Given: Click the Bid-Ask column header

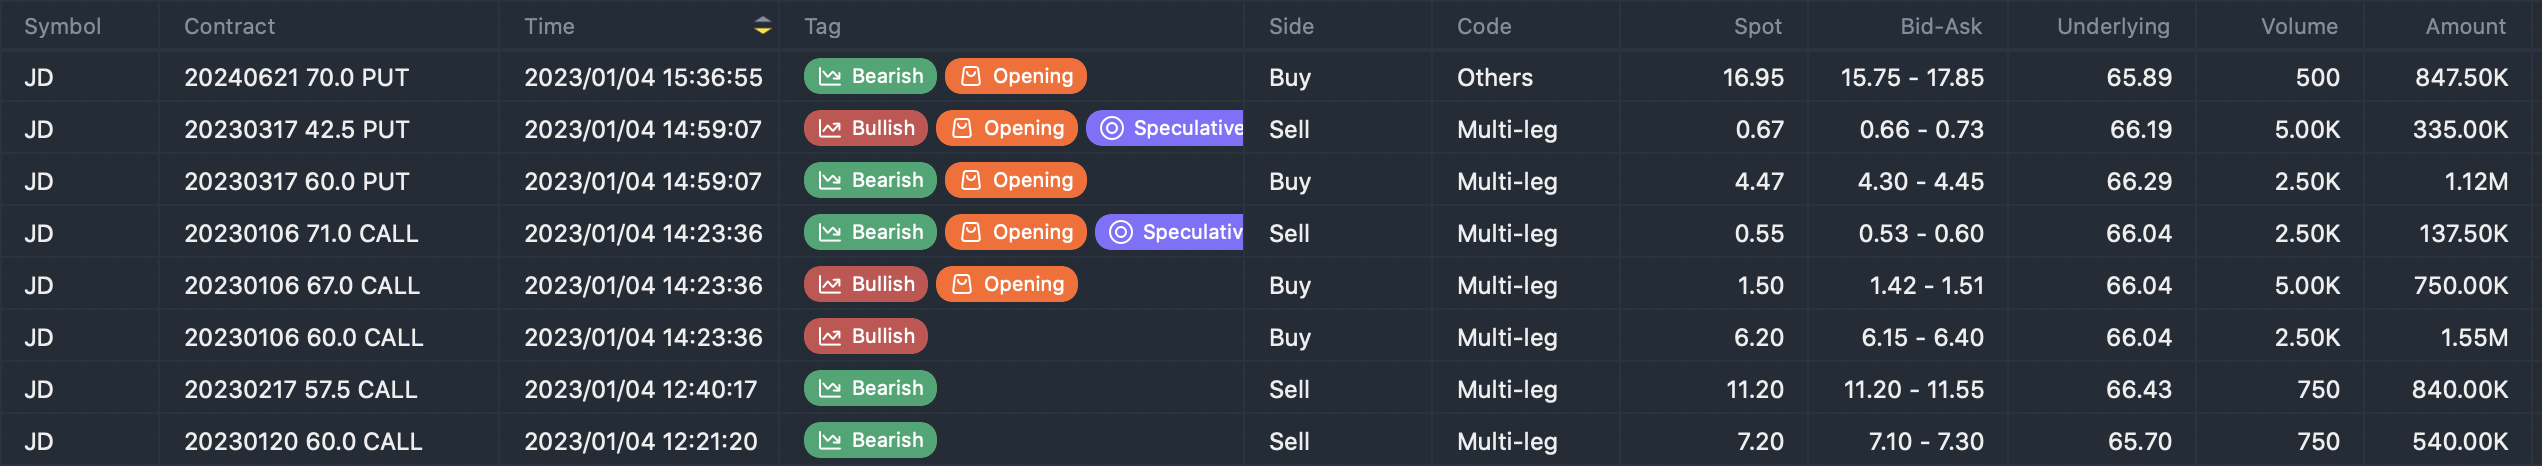Looking at the screenshot, I should (x=1941, y=26).
